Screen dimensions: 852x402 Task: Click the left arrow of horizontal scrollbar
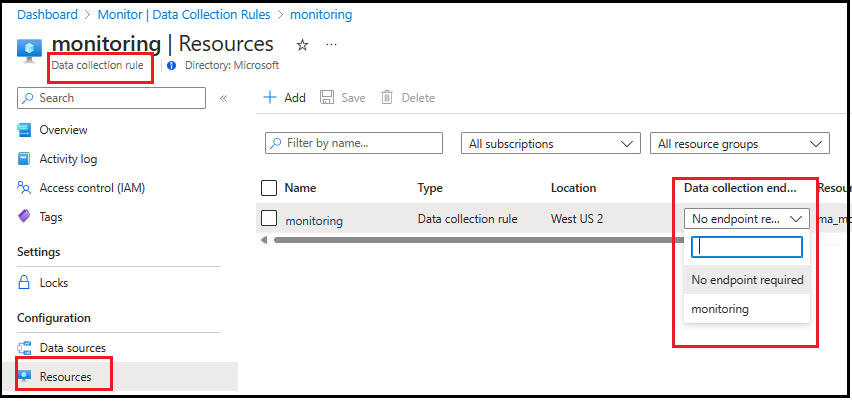[264, 240]
